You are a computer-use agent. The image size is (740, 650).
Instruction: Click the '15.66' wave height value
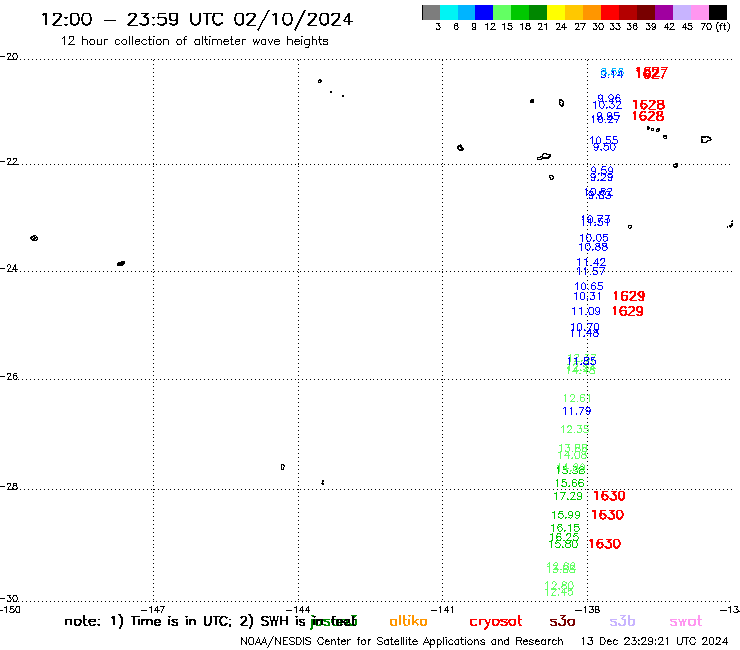[x=570, y=483]
